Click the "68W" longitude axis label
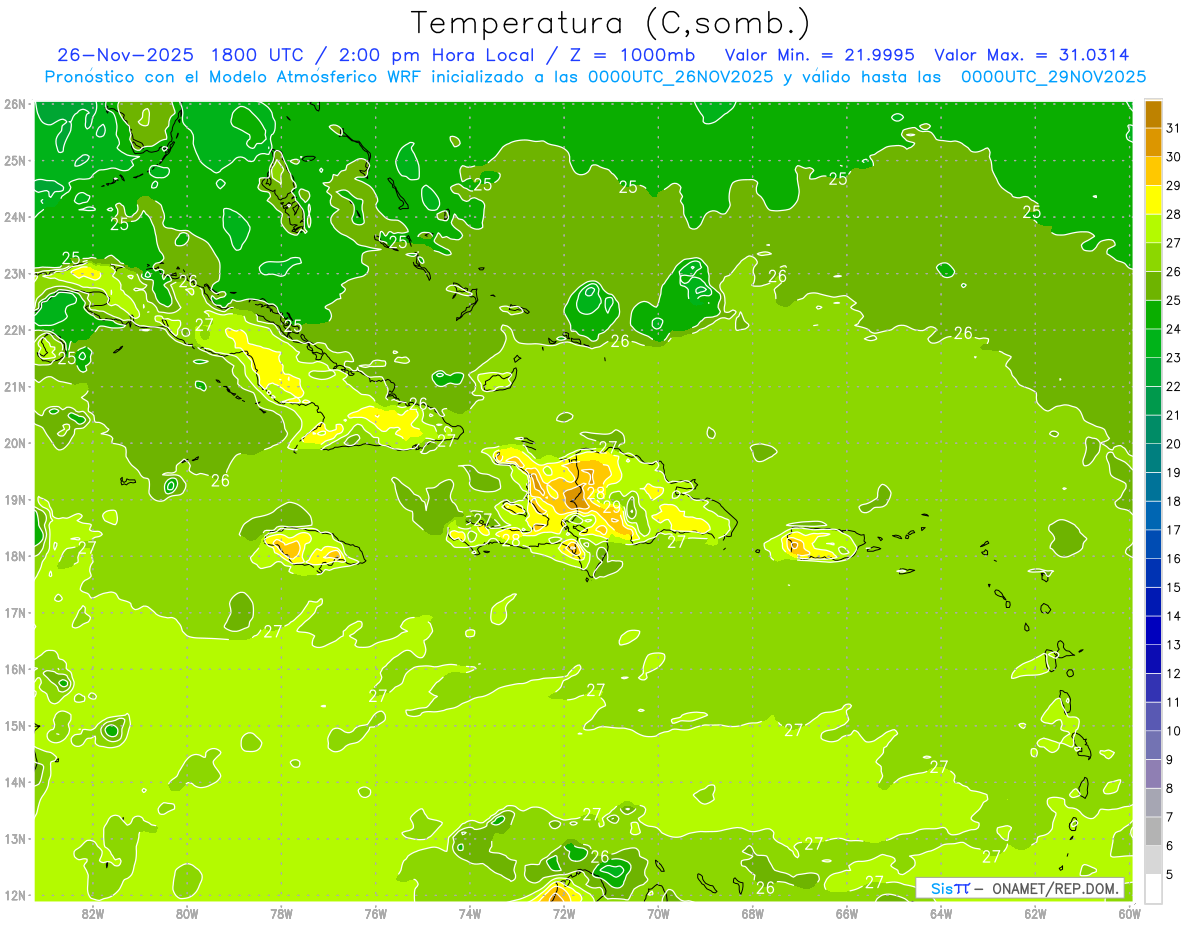 (x=753, y=913)
